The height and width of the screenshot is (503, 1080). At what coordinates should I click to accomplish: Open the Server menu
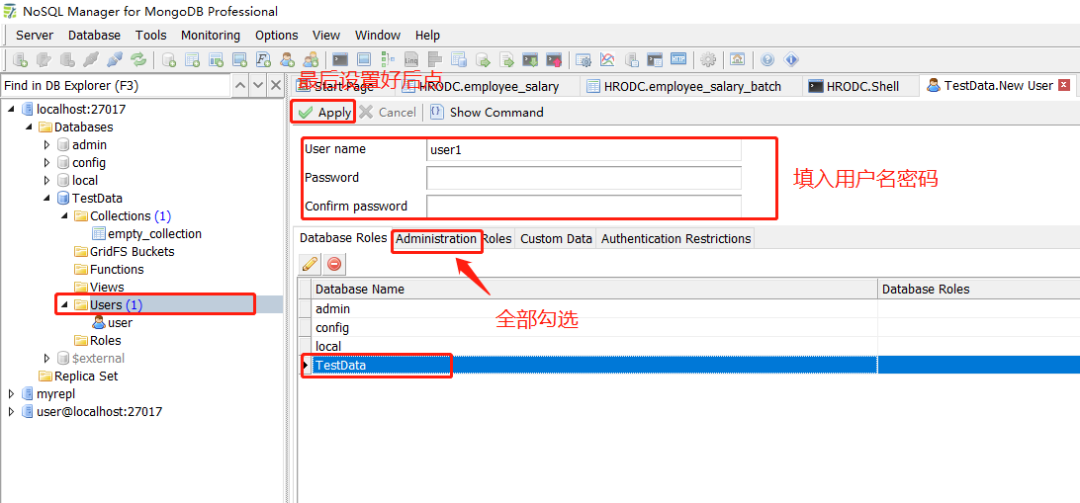point(34,35)
